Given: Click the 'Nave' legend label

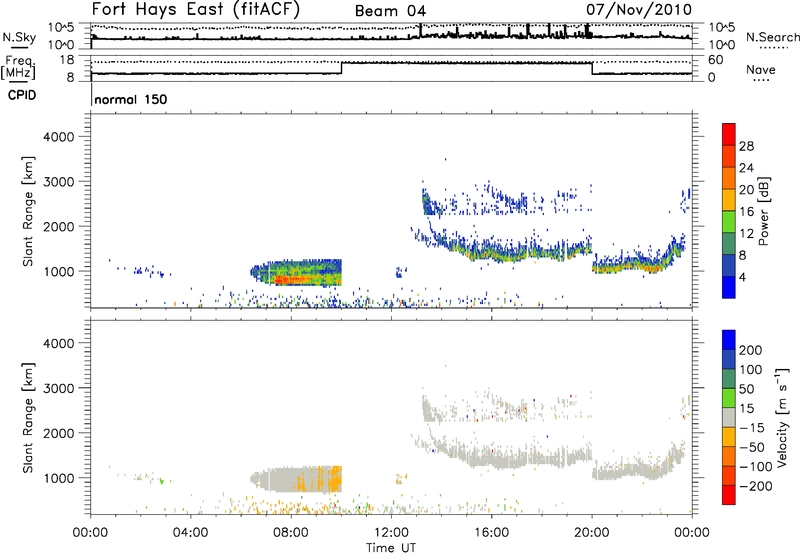Looking at the screenshot, I should 761,69.
